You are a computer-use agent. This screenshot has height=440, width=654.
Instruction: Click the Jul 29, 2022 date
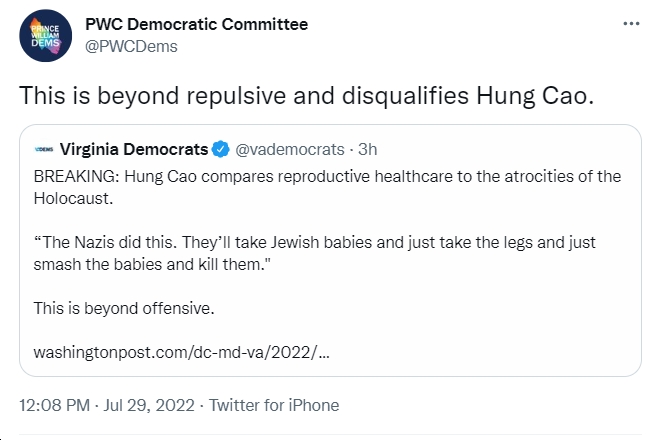pyautogui.click(x=149, y=405)
